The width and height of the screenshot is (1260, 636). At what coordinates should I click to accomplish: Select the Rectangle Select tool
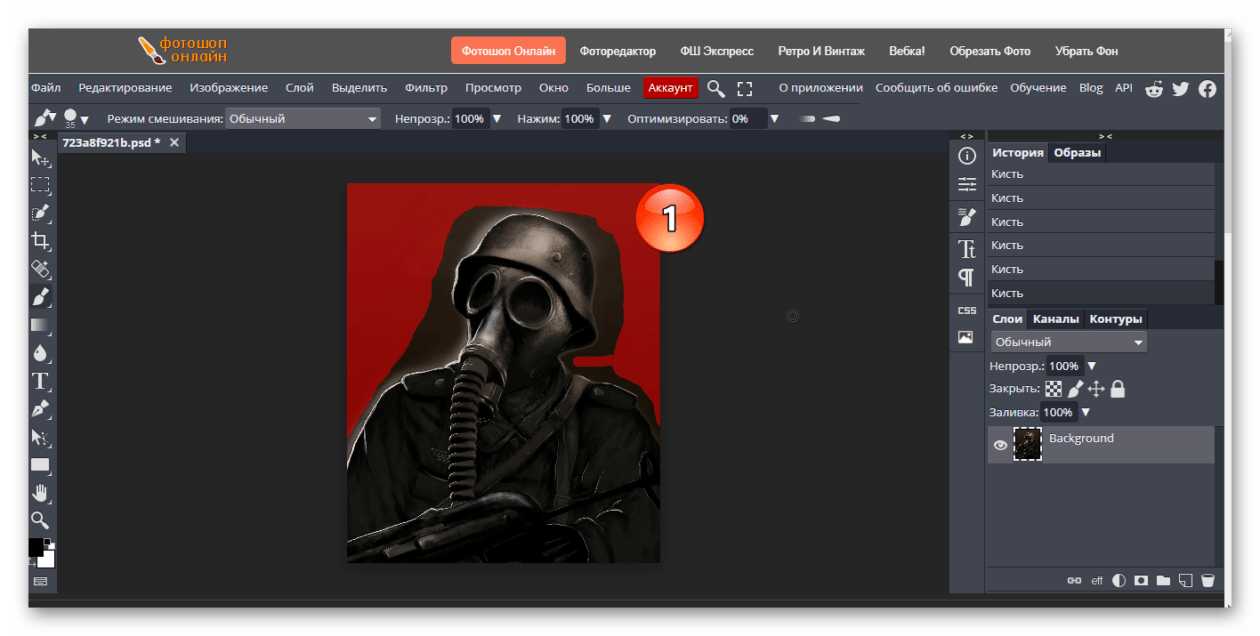[40, 184]
